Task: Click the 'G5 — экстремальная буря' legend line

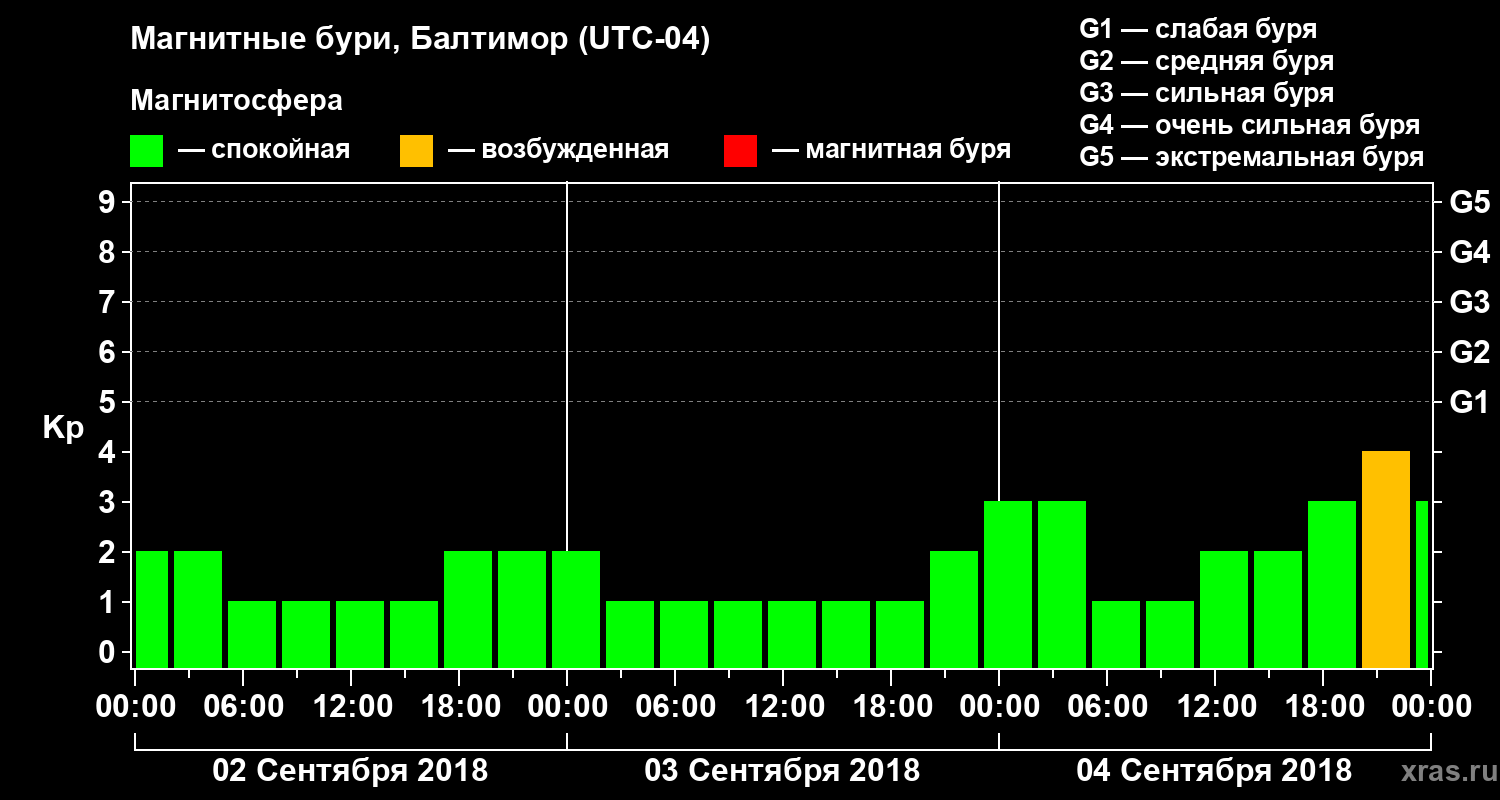Action: pos(1252,157)
